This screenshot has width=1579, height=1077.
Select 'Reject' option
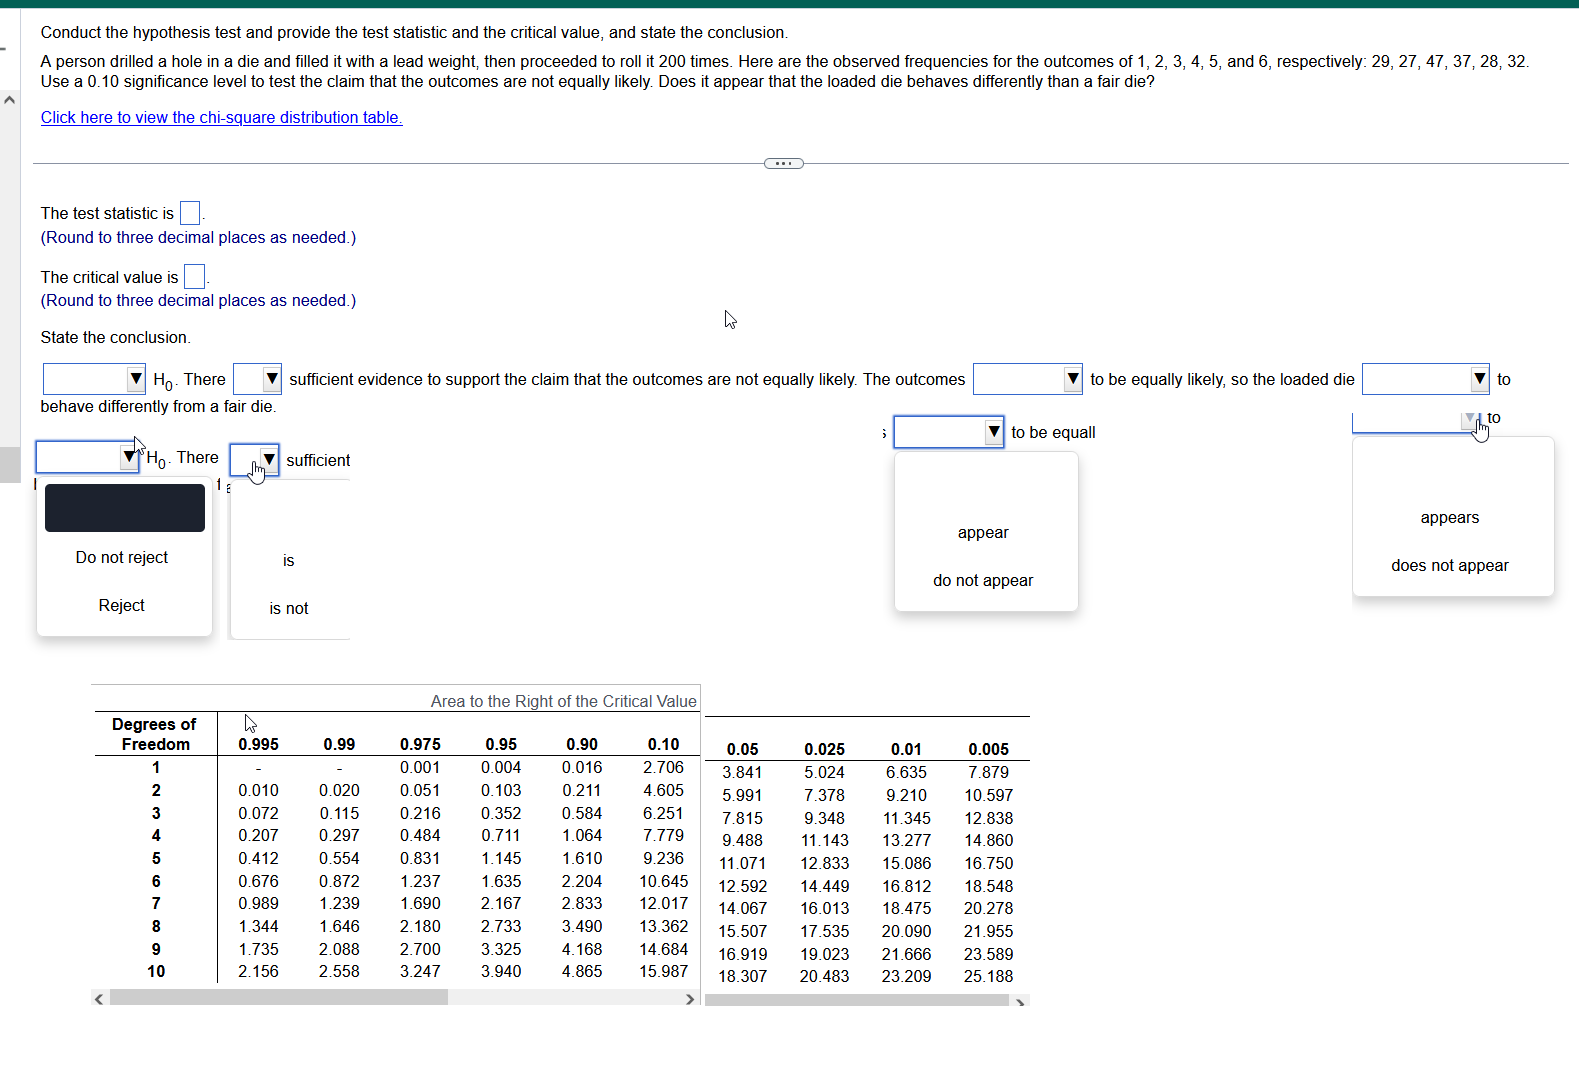tap(122, 605)
